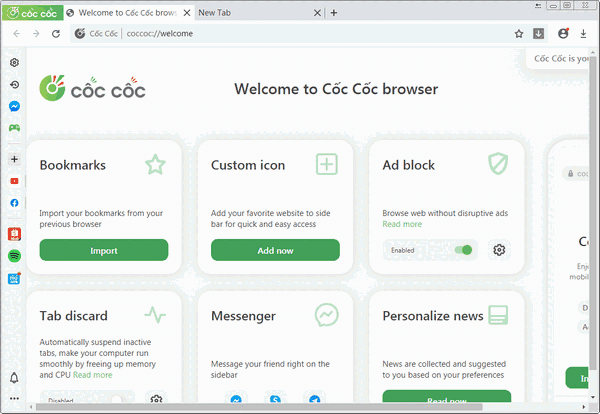This screenshot has height=414, width=600.
Task: Click the address bar showing coccoc://welcome
Action: 291,34
